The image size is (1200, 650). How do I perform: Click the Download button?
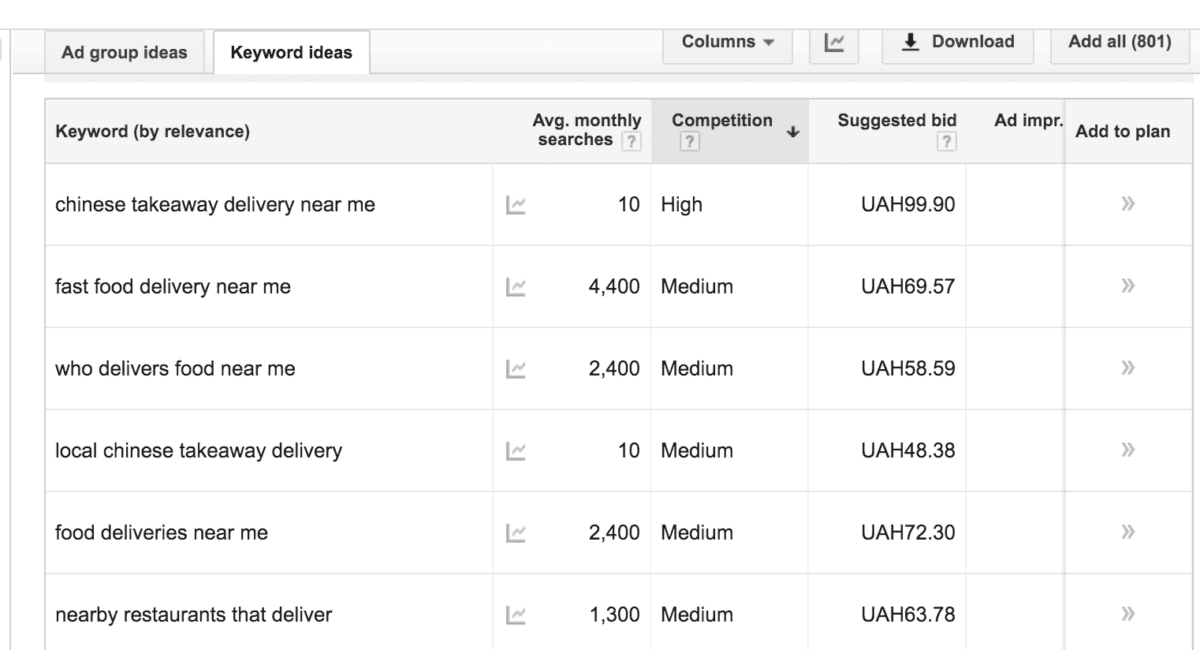(x=957, y=42)
